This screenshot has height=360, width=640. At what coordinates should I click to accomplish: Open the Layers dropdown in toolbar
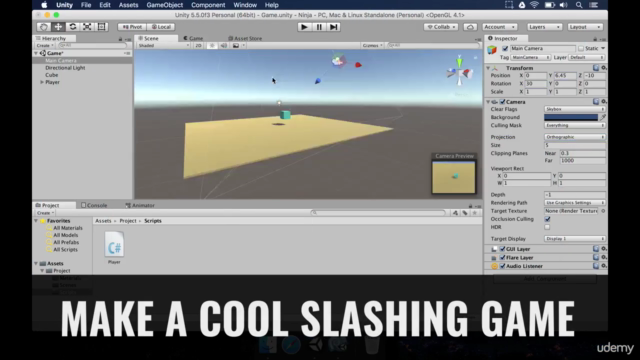pos(544,27)
